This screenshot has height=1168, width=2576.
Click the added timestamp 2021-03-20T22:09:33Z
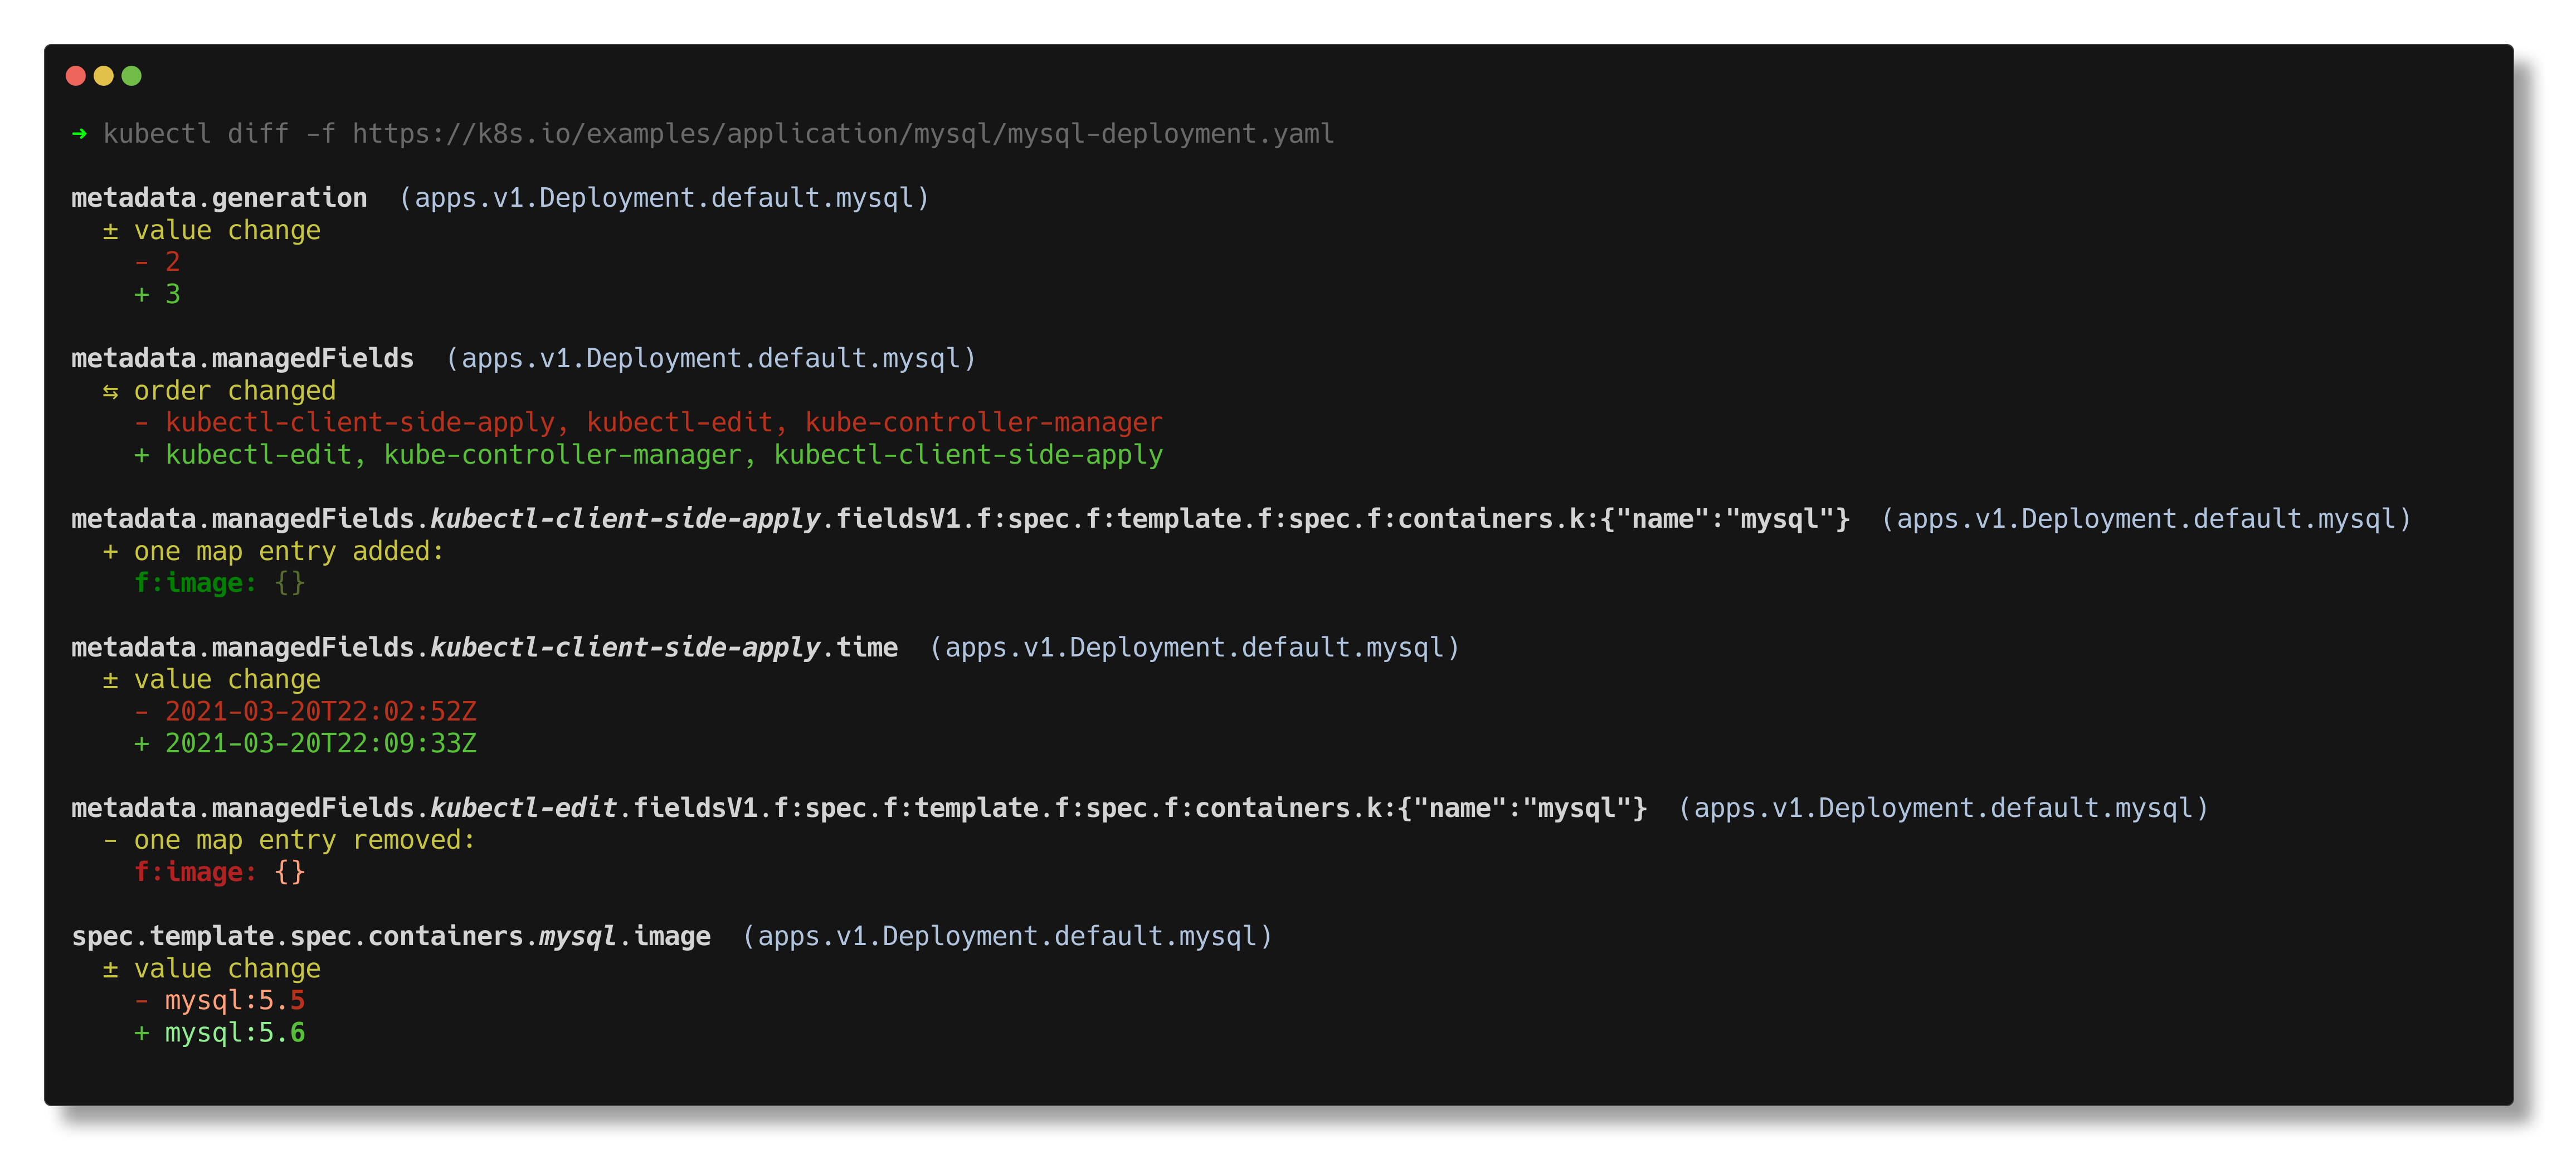(321, 744)
